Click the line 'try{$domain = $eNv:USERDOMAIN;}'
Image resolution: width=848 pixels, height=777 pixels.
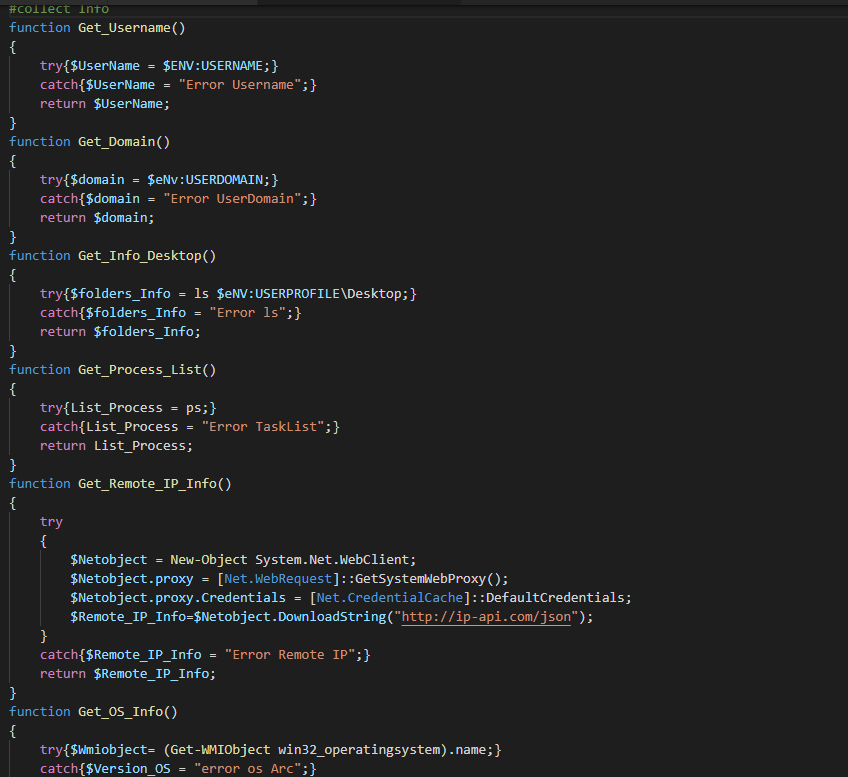[159, 180]
